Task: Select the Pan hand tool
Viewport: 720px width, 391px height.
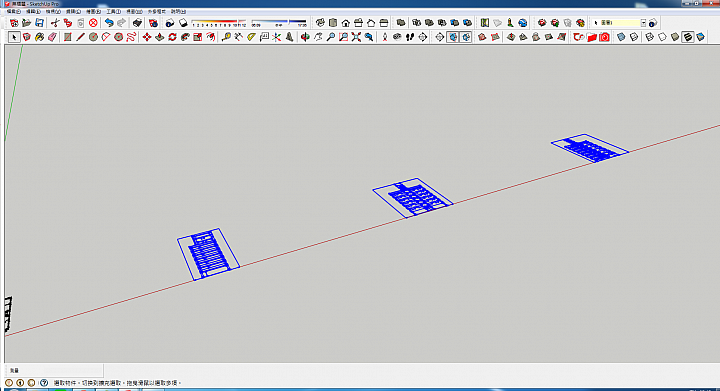Action: tap(318, 37)
